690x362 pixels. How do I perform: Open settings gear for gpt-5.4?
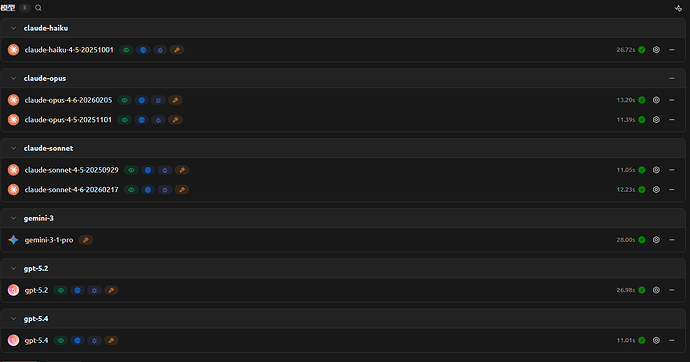pyautogui.click(x=656, y=340)
